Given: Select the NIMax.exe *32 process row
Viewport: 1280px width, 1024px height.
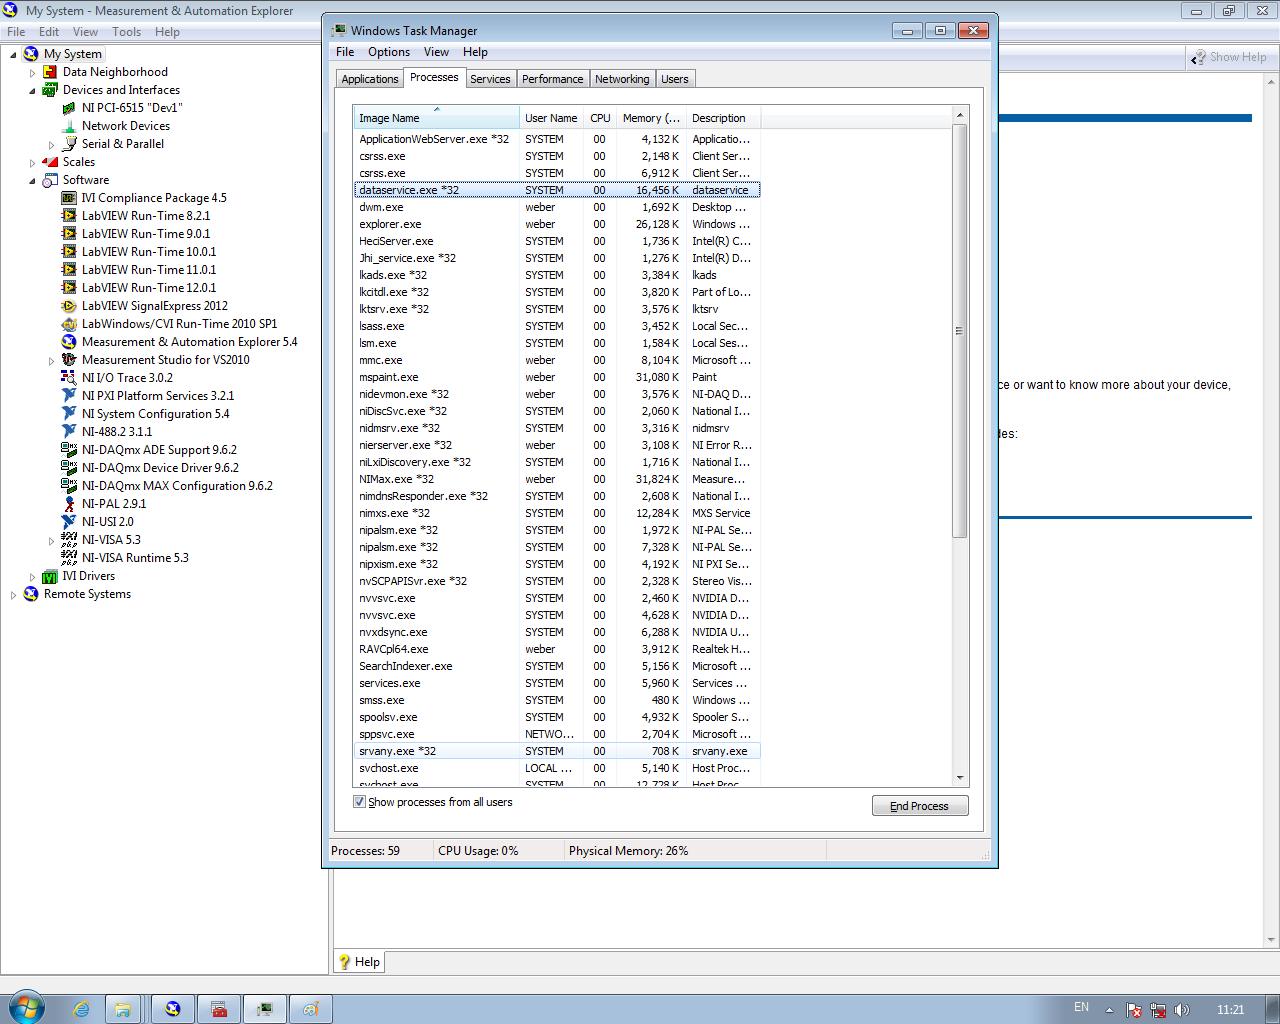Looking at the screenshot, I should tap(557, 479).
